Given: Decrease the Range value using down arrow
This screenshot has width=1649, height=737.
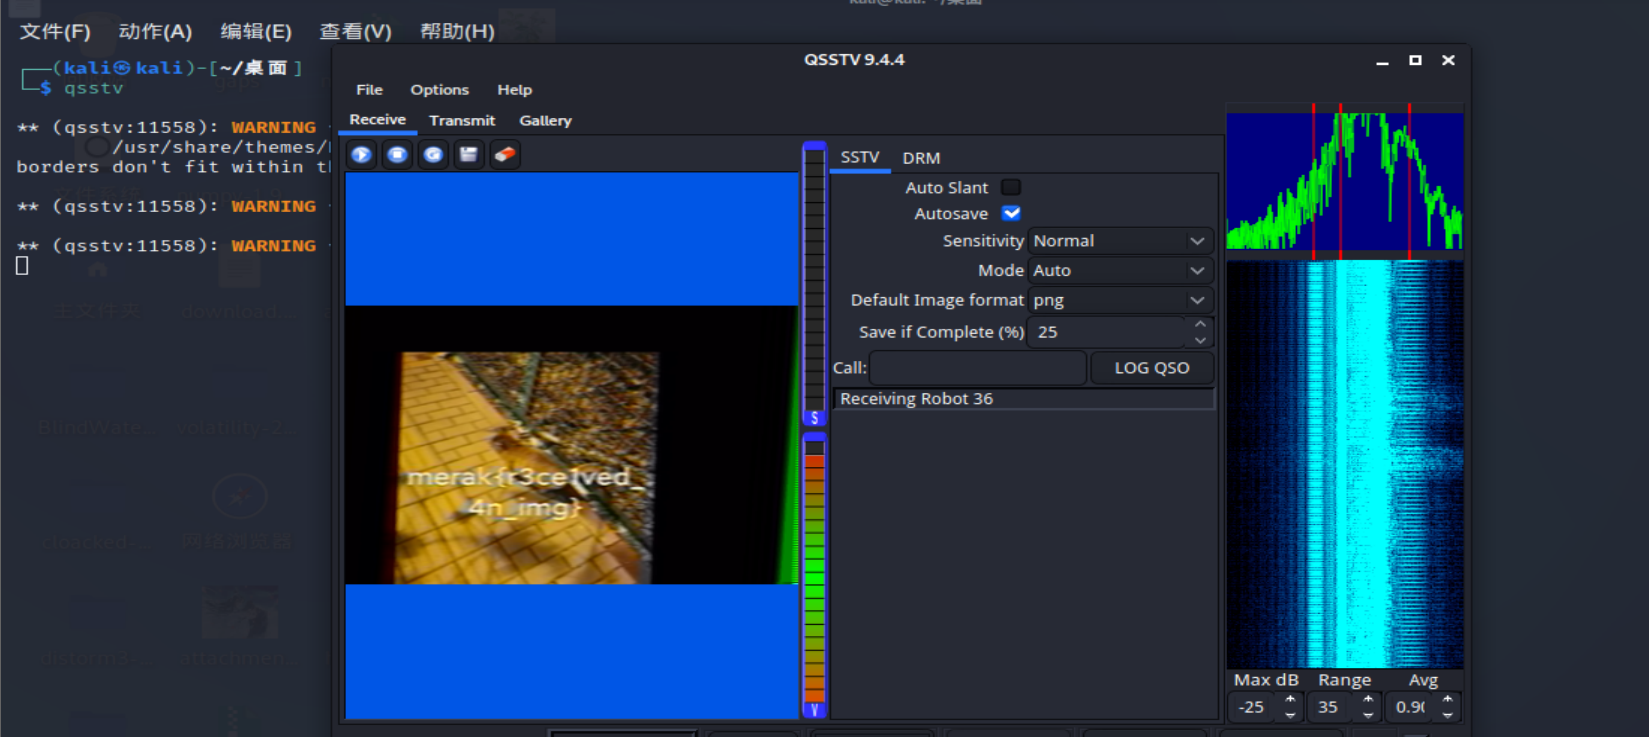Looking at the screenshot, I should click(x=1368, y=714).
